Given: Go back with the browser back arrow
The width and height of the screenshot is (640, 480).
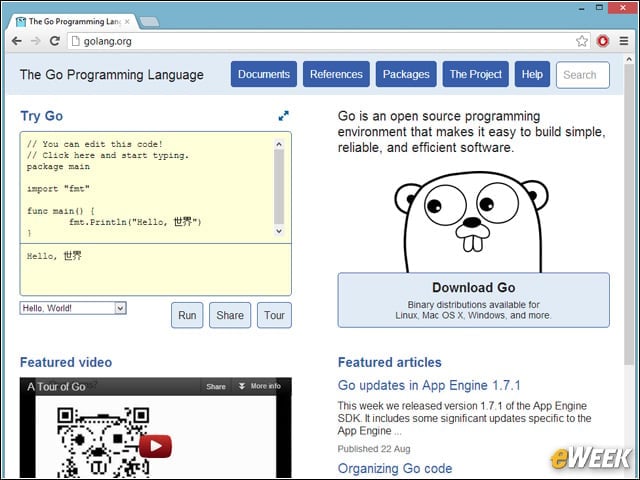Looking at the screenshot, I should pos(16,41).
